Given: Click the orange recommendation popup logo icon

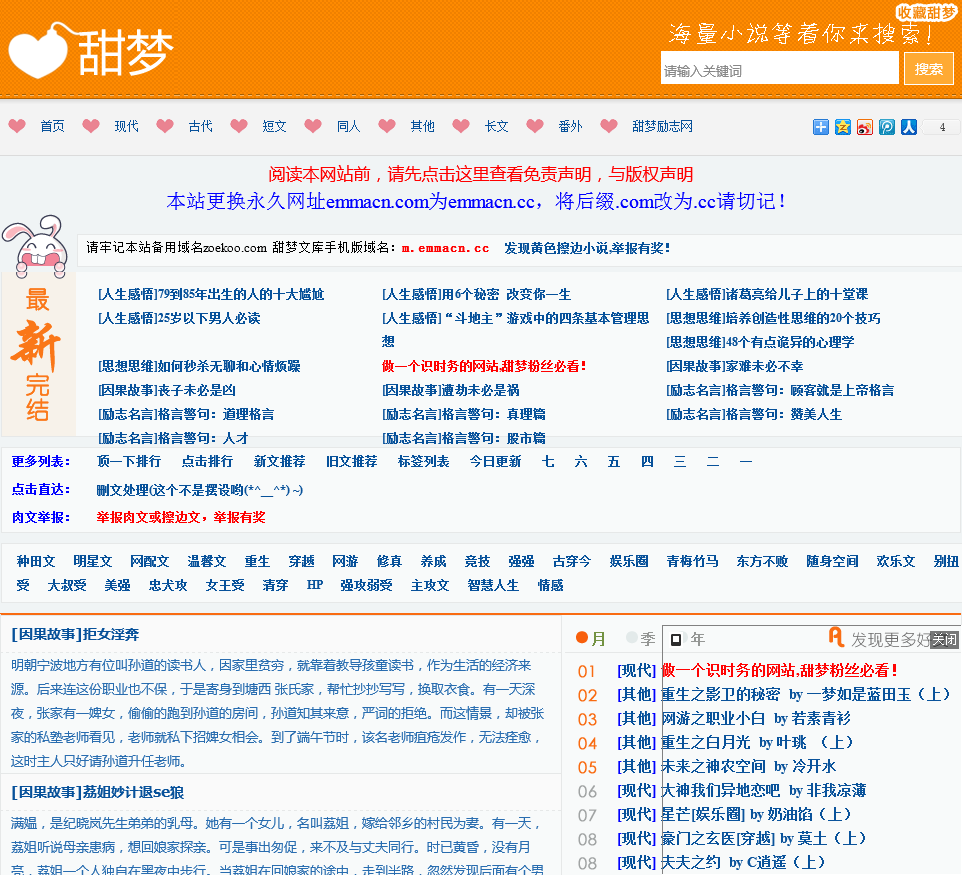Looking at the screenshot, I should [x=836, y=637].
